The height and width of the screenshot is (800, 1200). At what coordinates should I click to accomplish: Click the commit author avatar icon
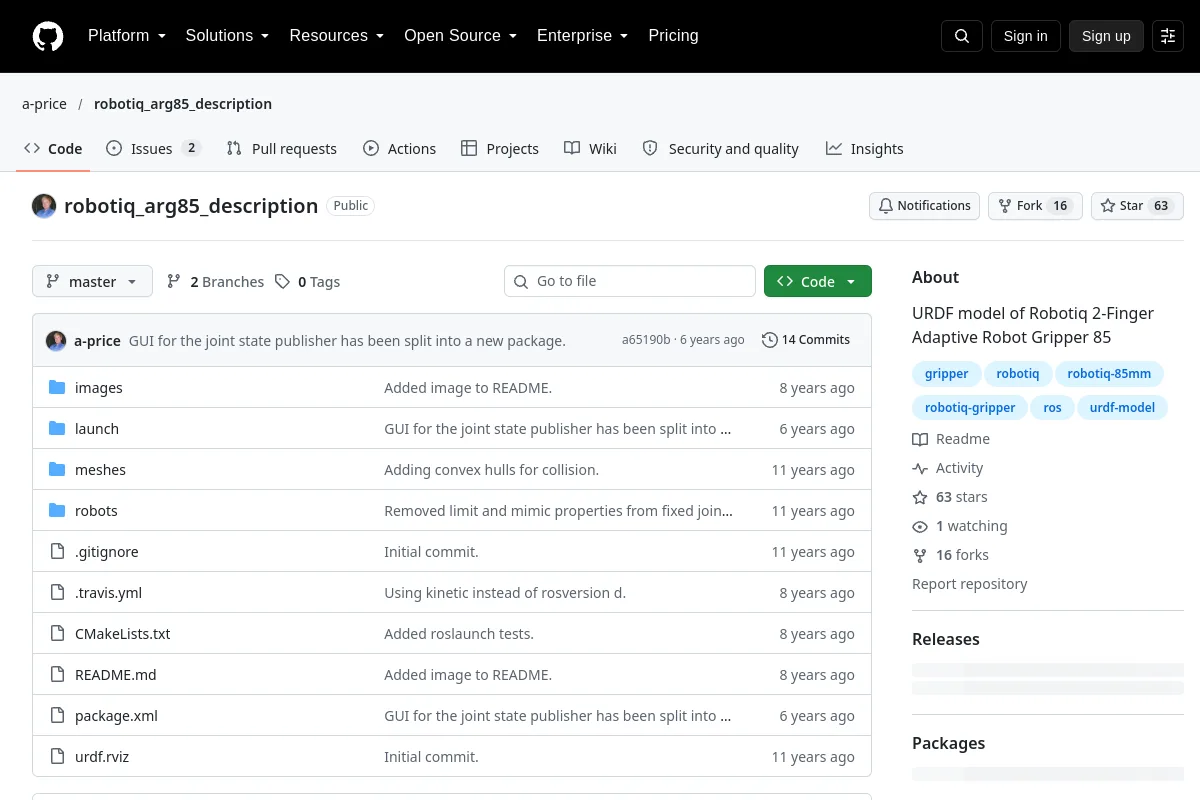pyautogui.click(x=56, y=340)
